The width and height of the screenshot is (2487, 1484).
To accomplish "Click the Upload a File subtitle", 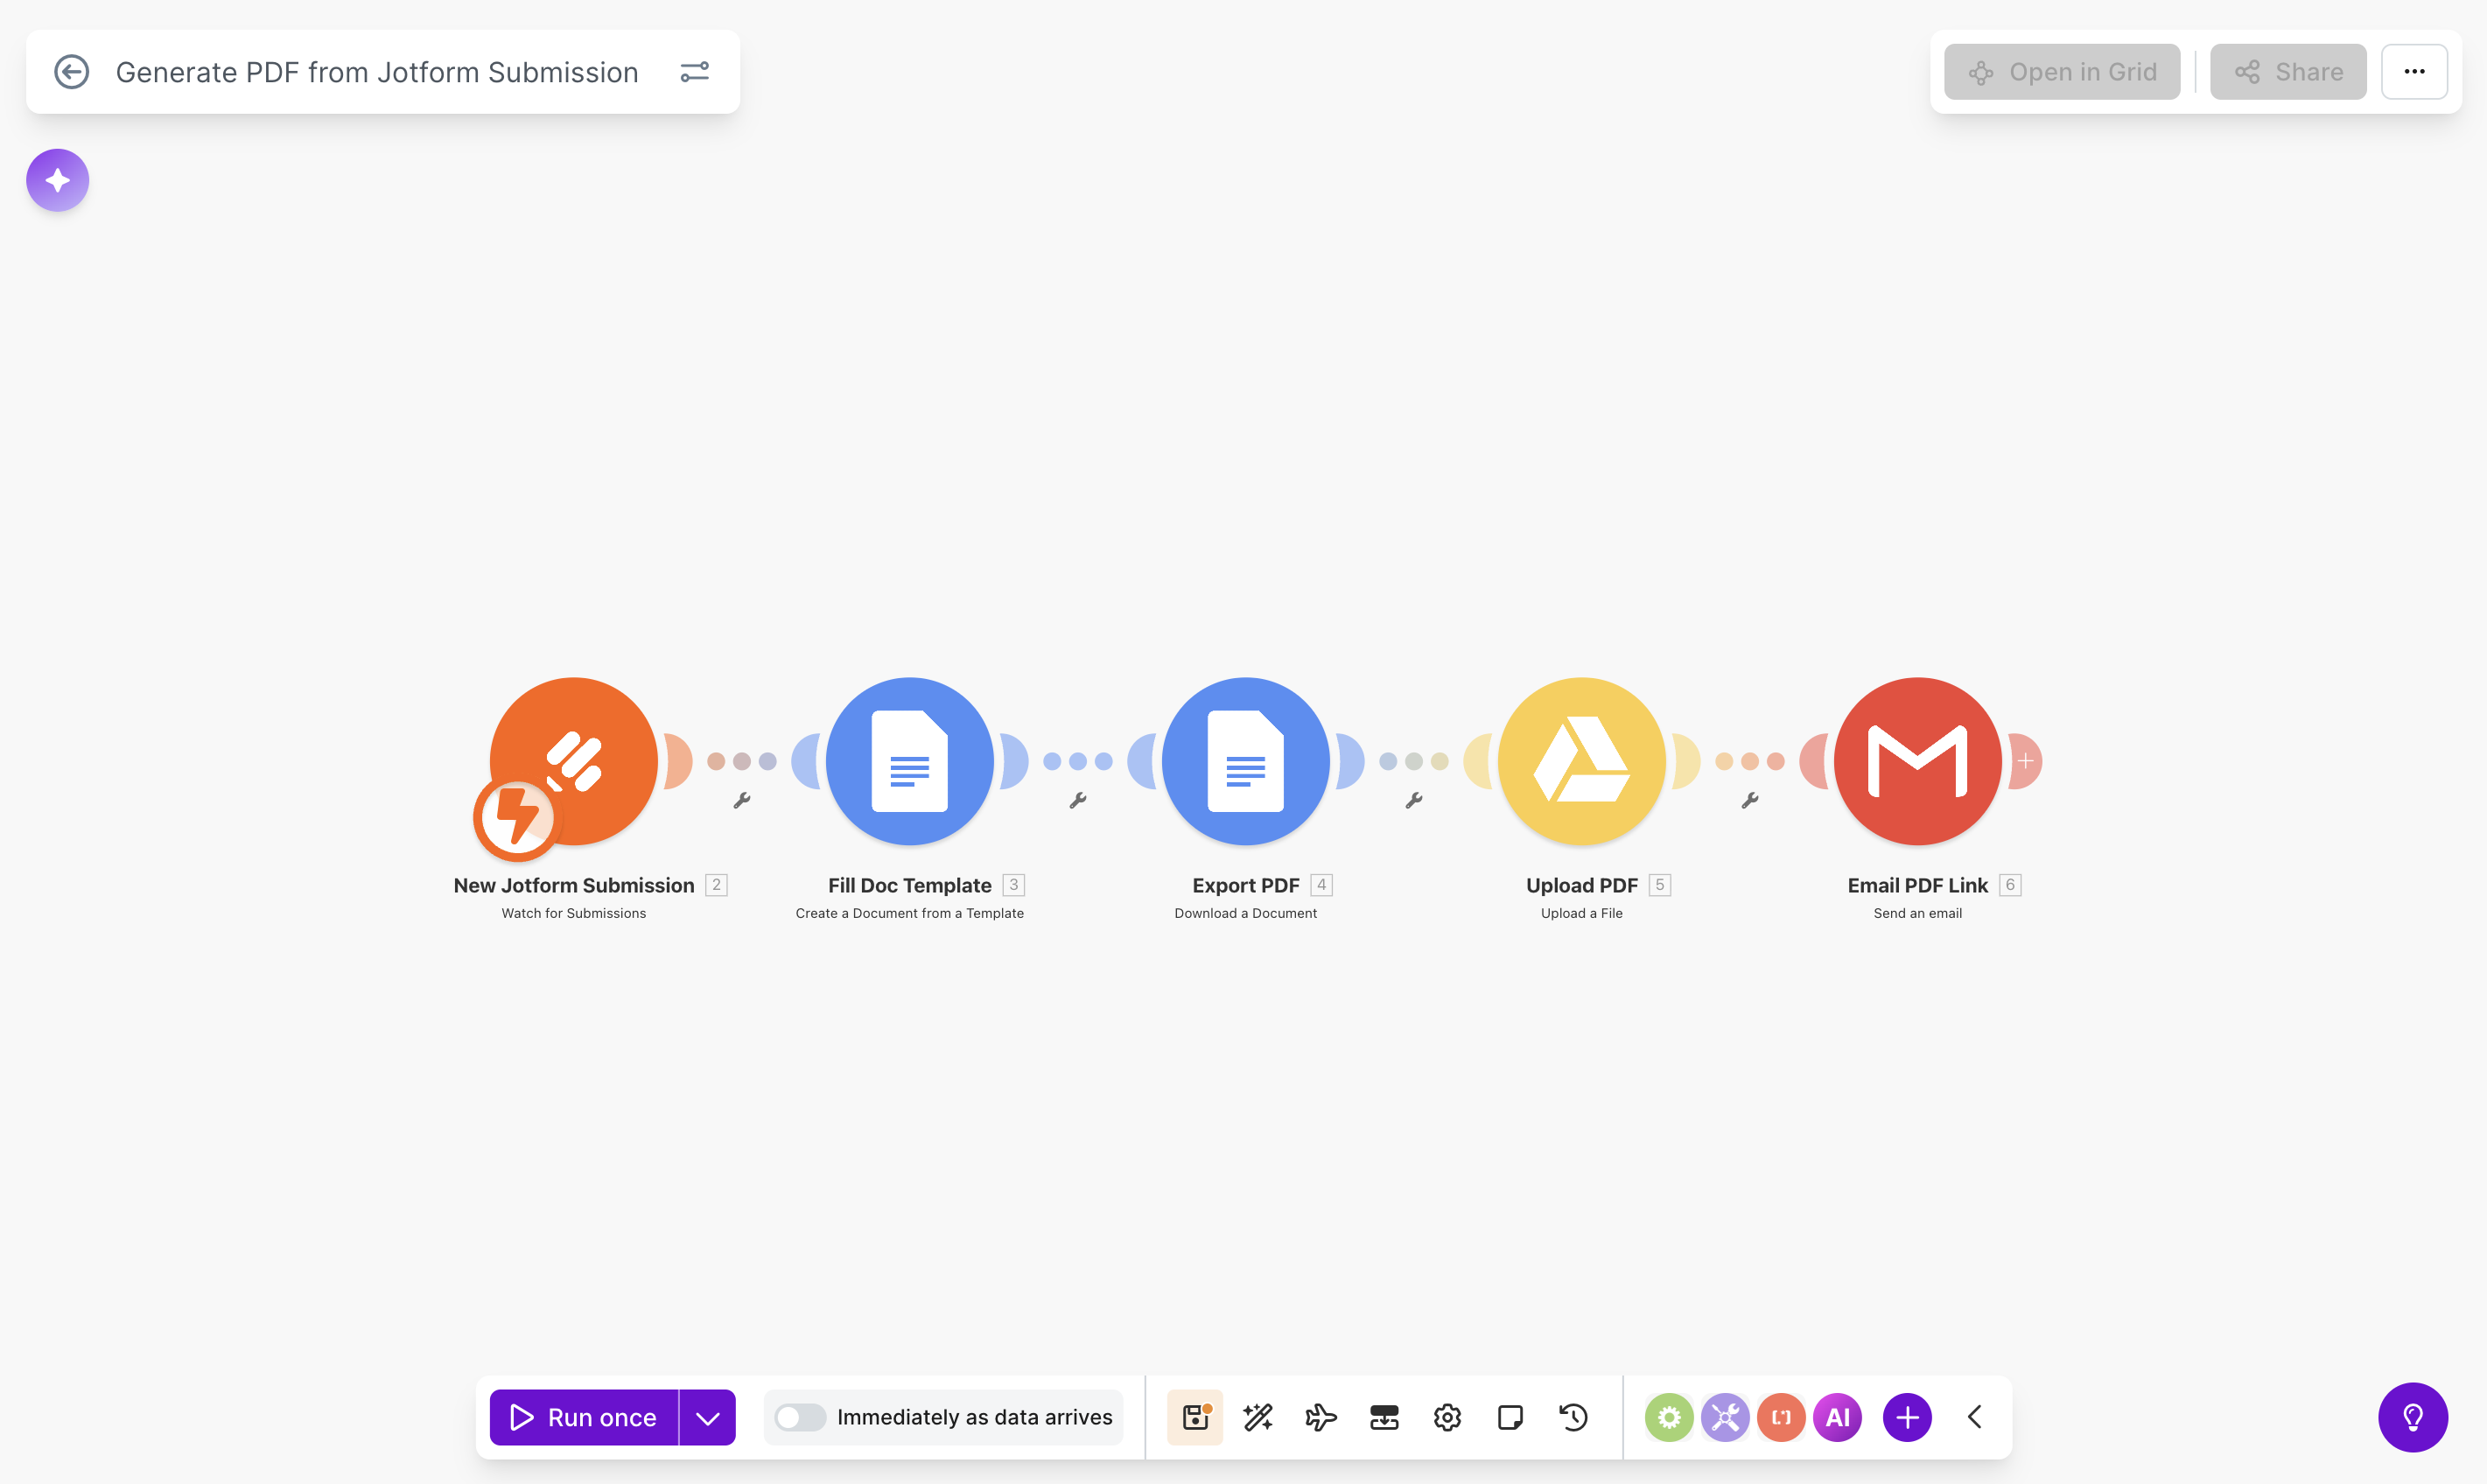I will pyautogui.click(x=1582, y=913).
